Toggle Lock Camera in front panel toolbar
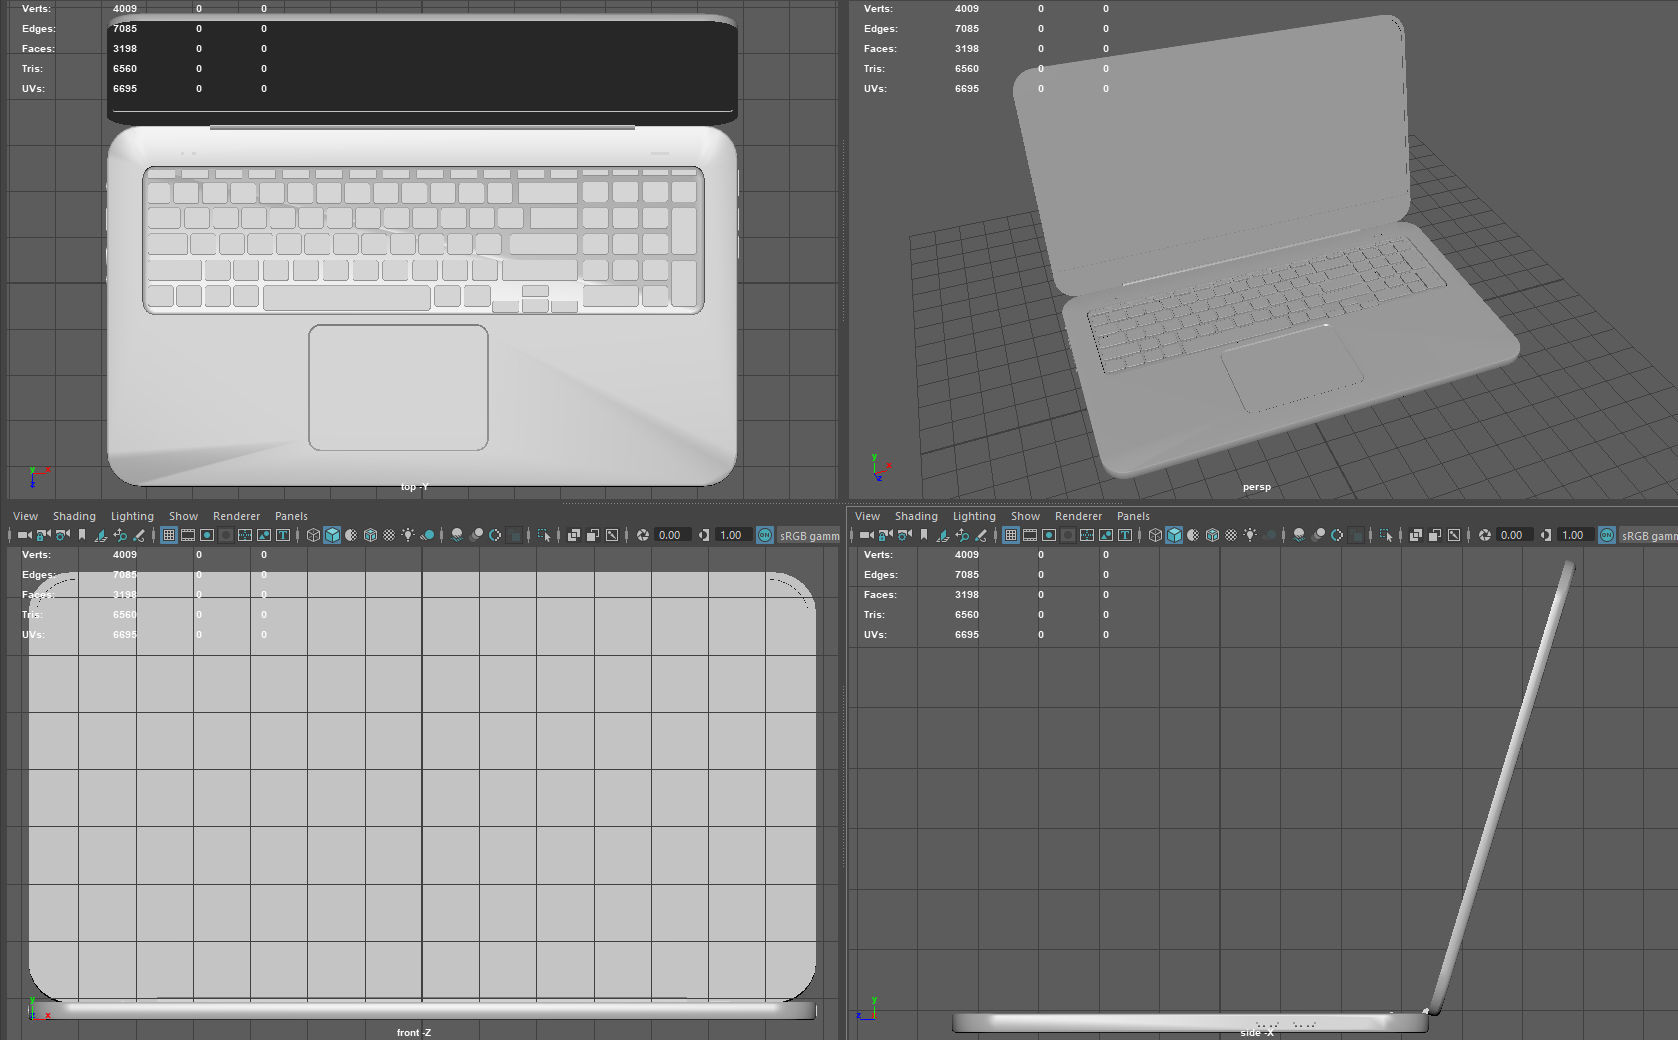Image resolution: width=1678 pixels, height=1040 pixels. 43,535
